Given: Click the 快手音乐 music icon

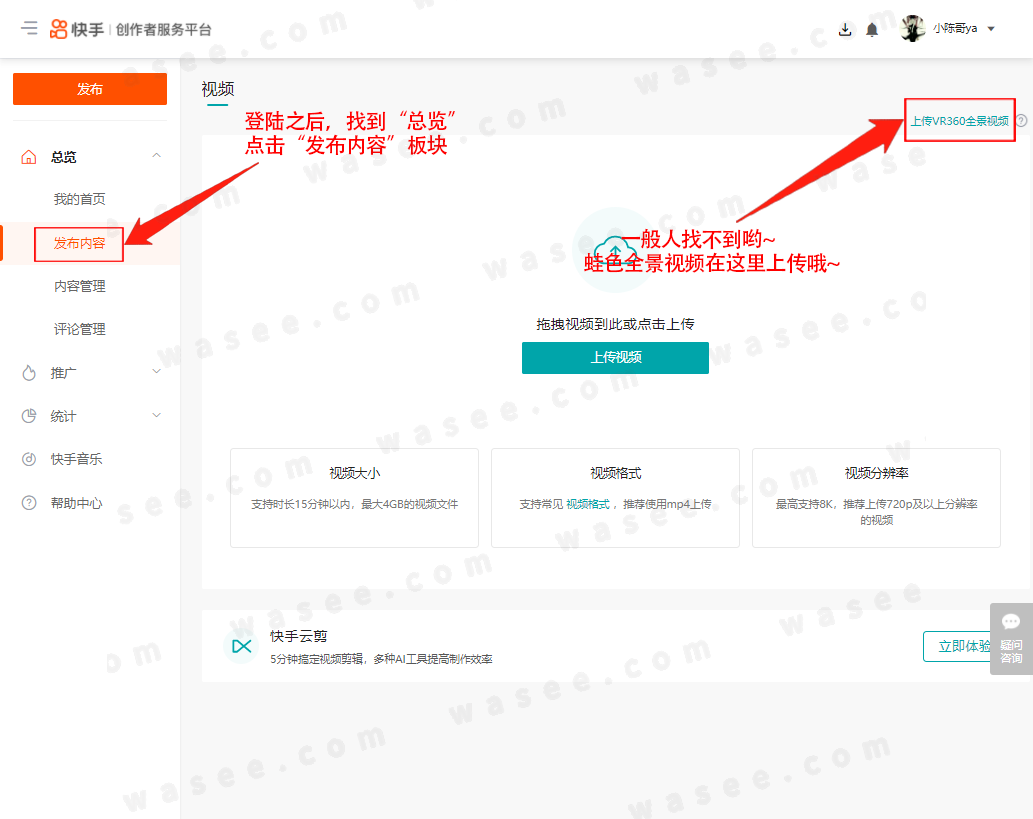Looking at the screenshot, I should 29,459.
